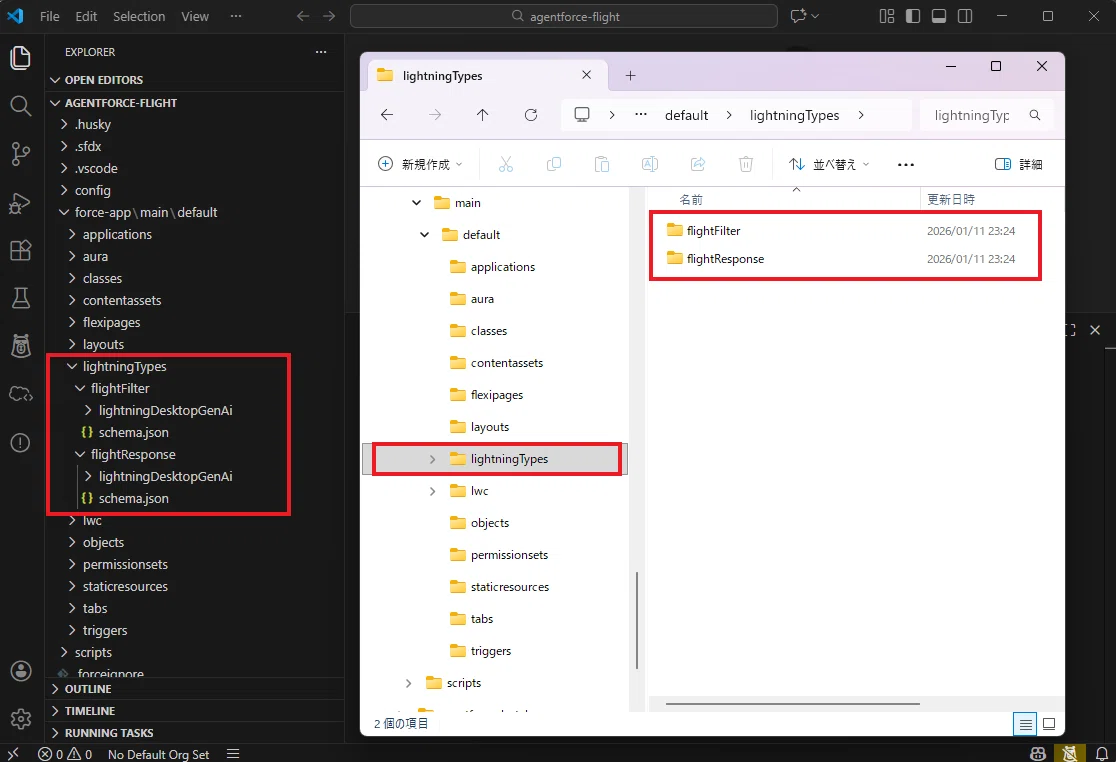This screenshot has width=1116, height=762.
Task: Toggle the details pane (詳細) in File Explorer
Action: (1018, 164)
